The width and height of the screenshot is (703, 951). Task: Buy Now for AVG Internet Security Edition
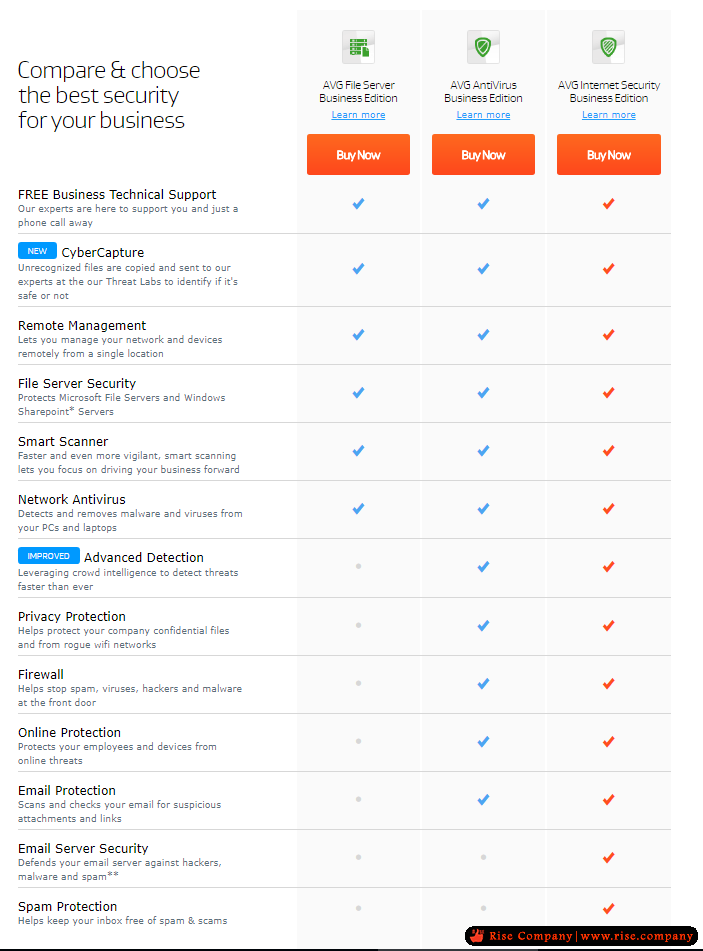[609, 155]
